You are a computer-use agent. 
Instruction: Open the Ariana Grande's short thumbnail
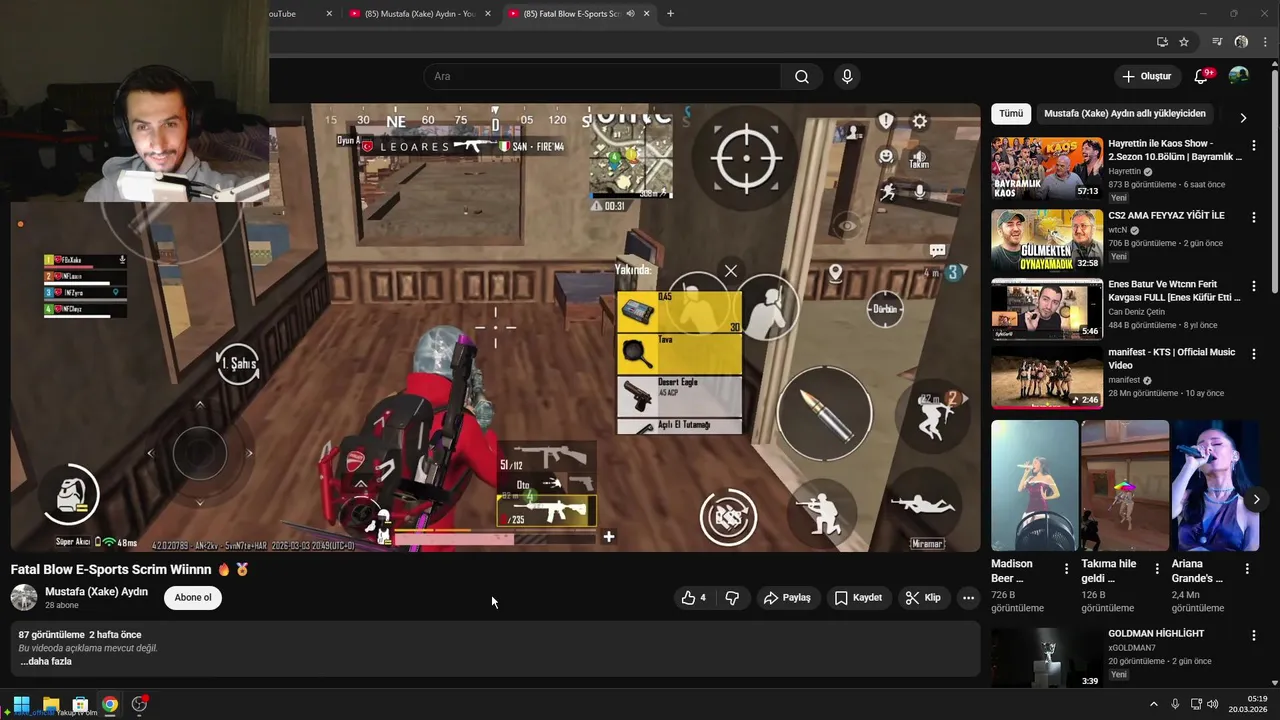[x=1215, y=485]
